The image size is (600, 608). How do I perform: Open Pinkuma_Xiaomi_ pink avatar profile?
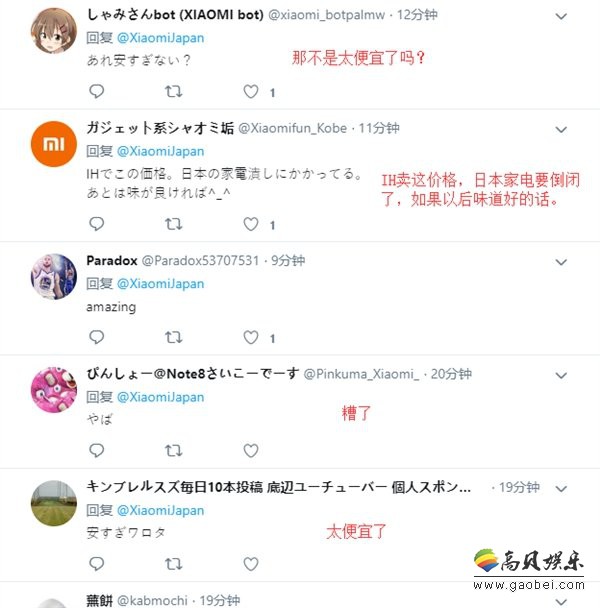(54, 390)
